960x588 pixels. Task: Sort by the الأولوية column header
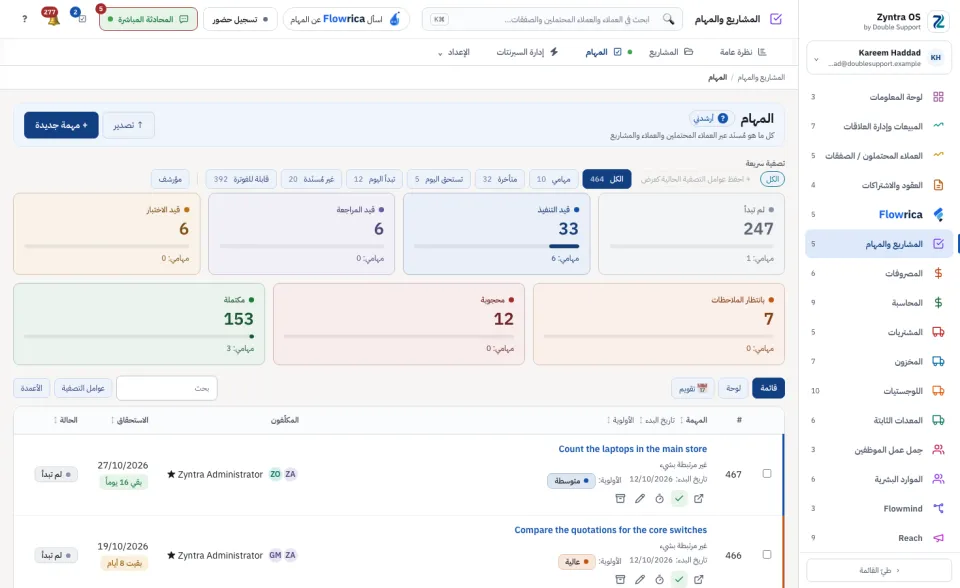pyautogui.click(x=621, y=420)
